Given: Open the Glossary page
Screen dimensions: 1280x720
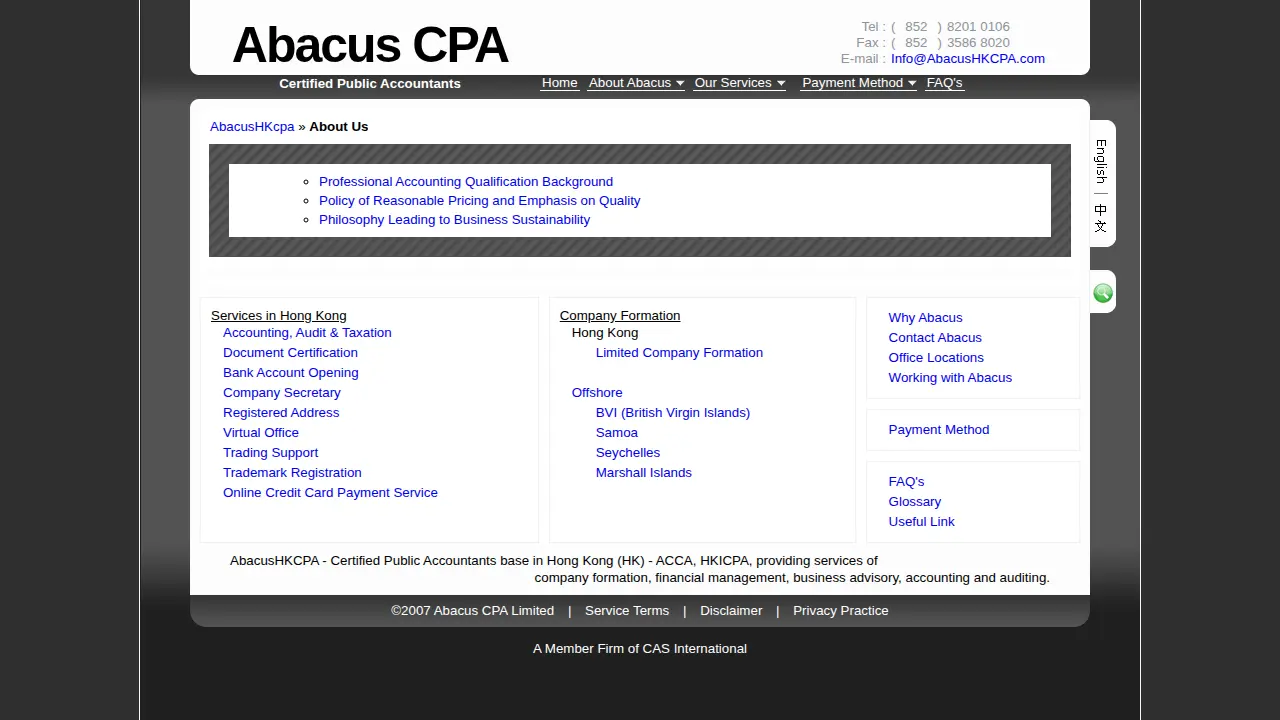Looking at the screenshot, I should [915, 502].
